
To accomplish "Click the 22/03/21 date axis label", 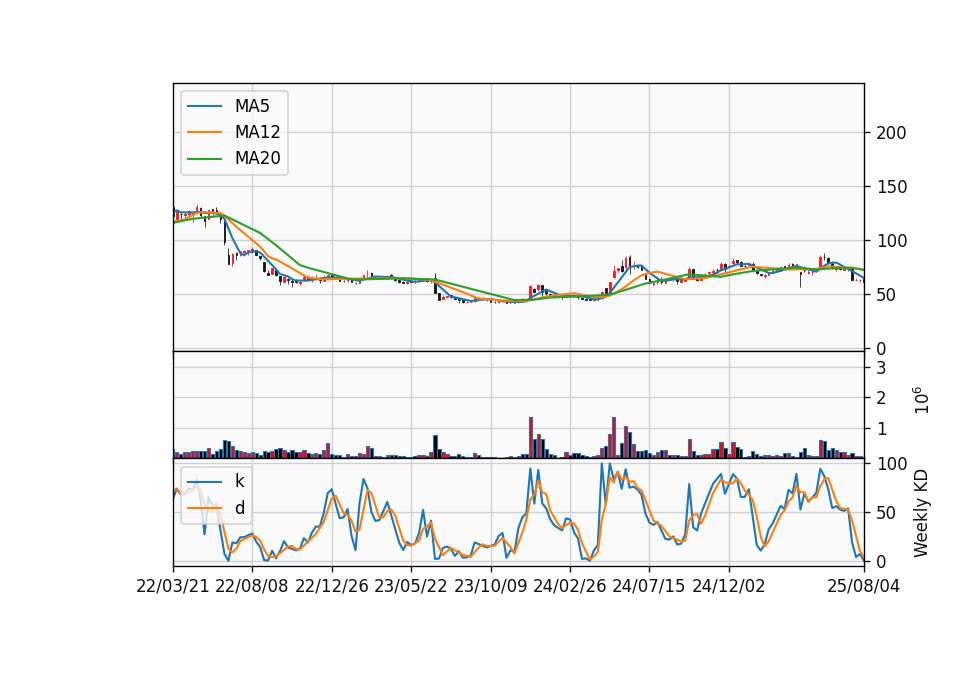I will tap(173, 586).
